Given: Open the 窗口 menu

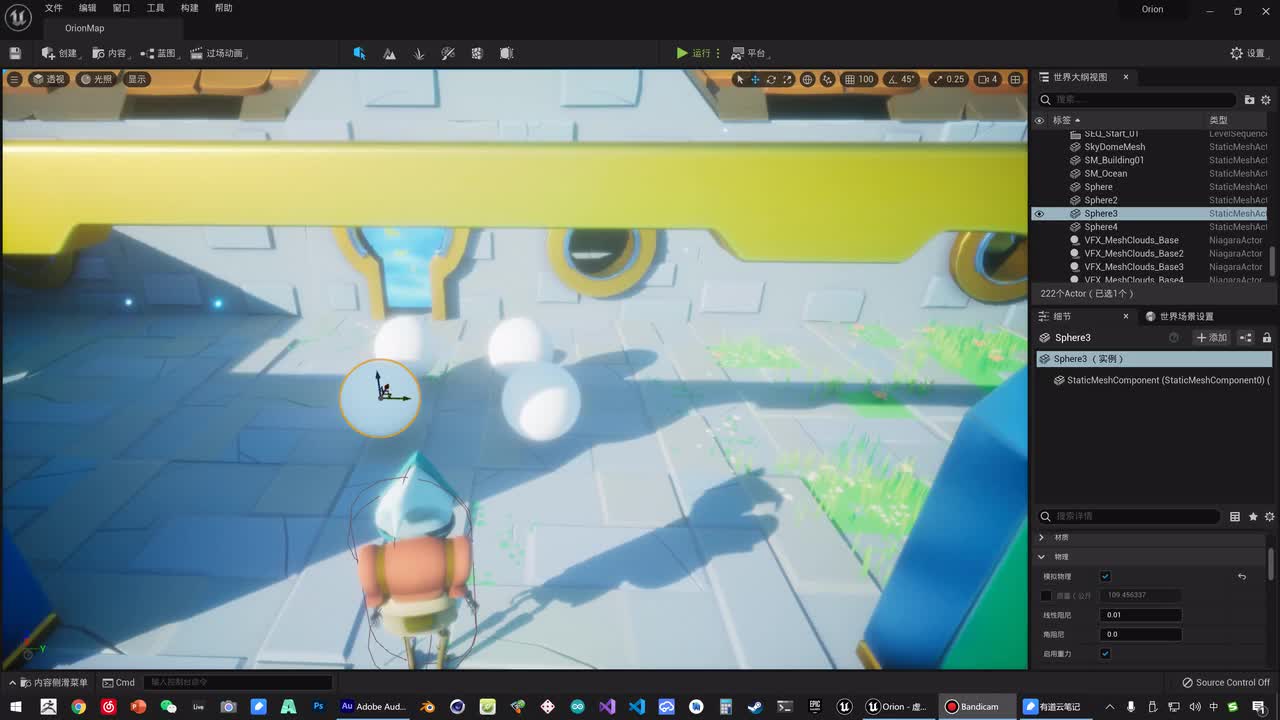Looking at the screenshot, I should [x=121, y=8].
